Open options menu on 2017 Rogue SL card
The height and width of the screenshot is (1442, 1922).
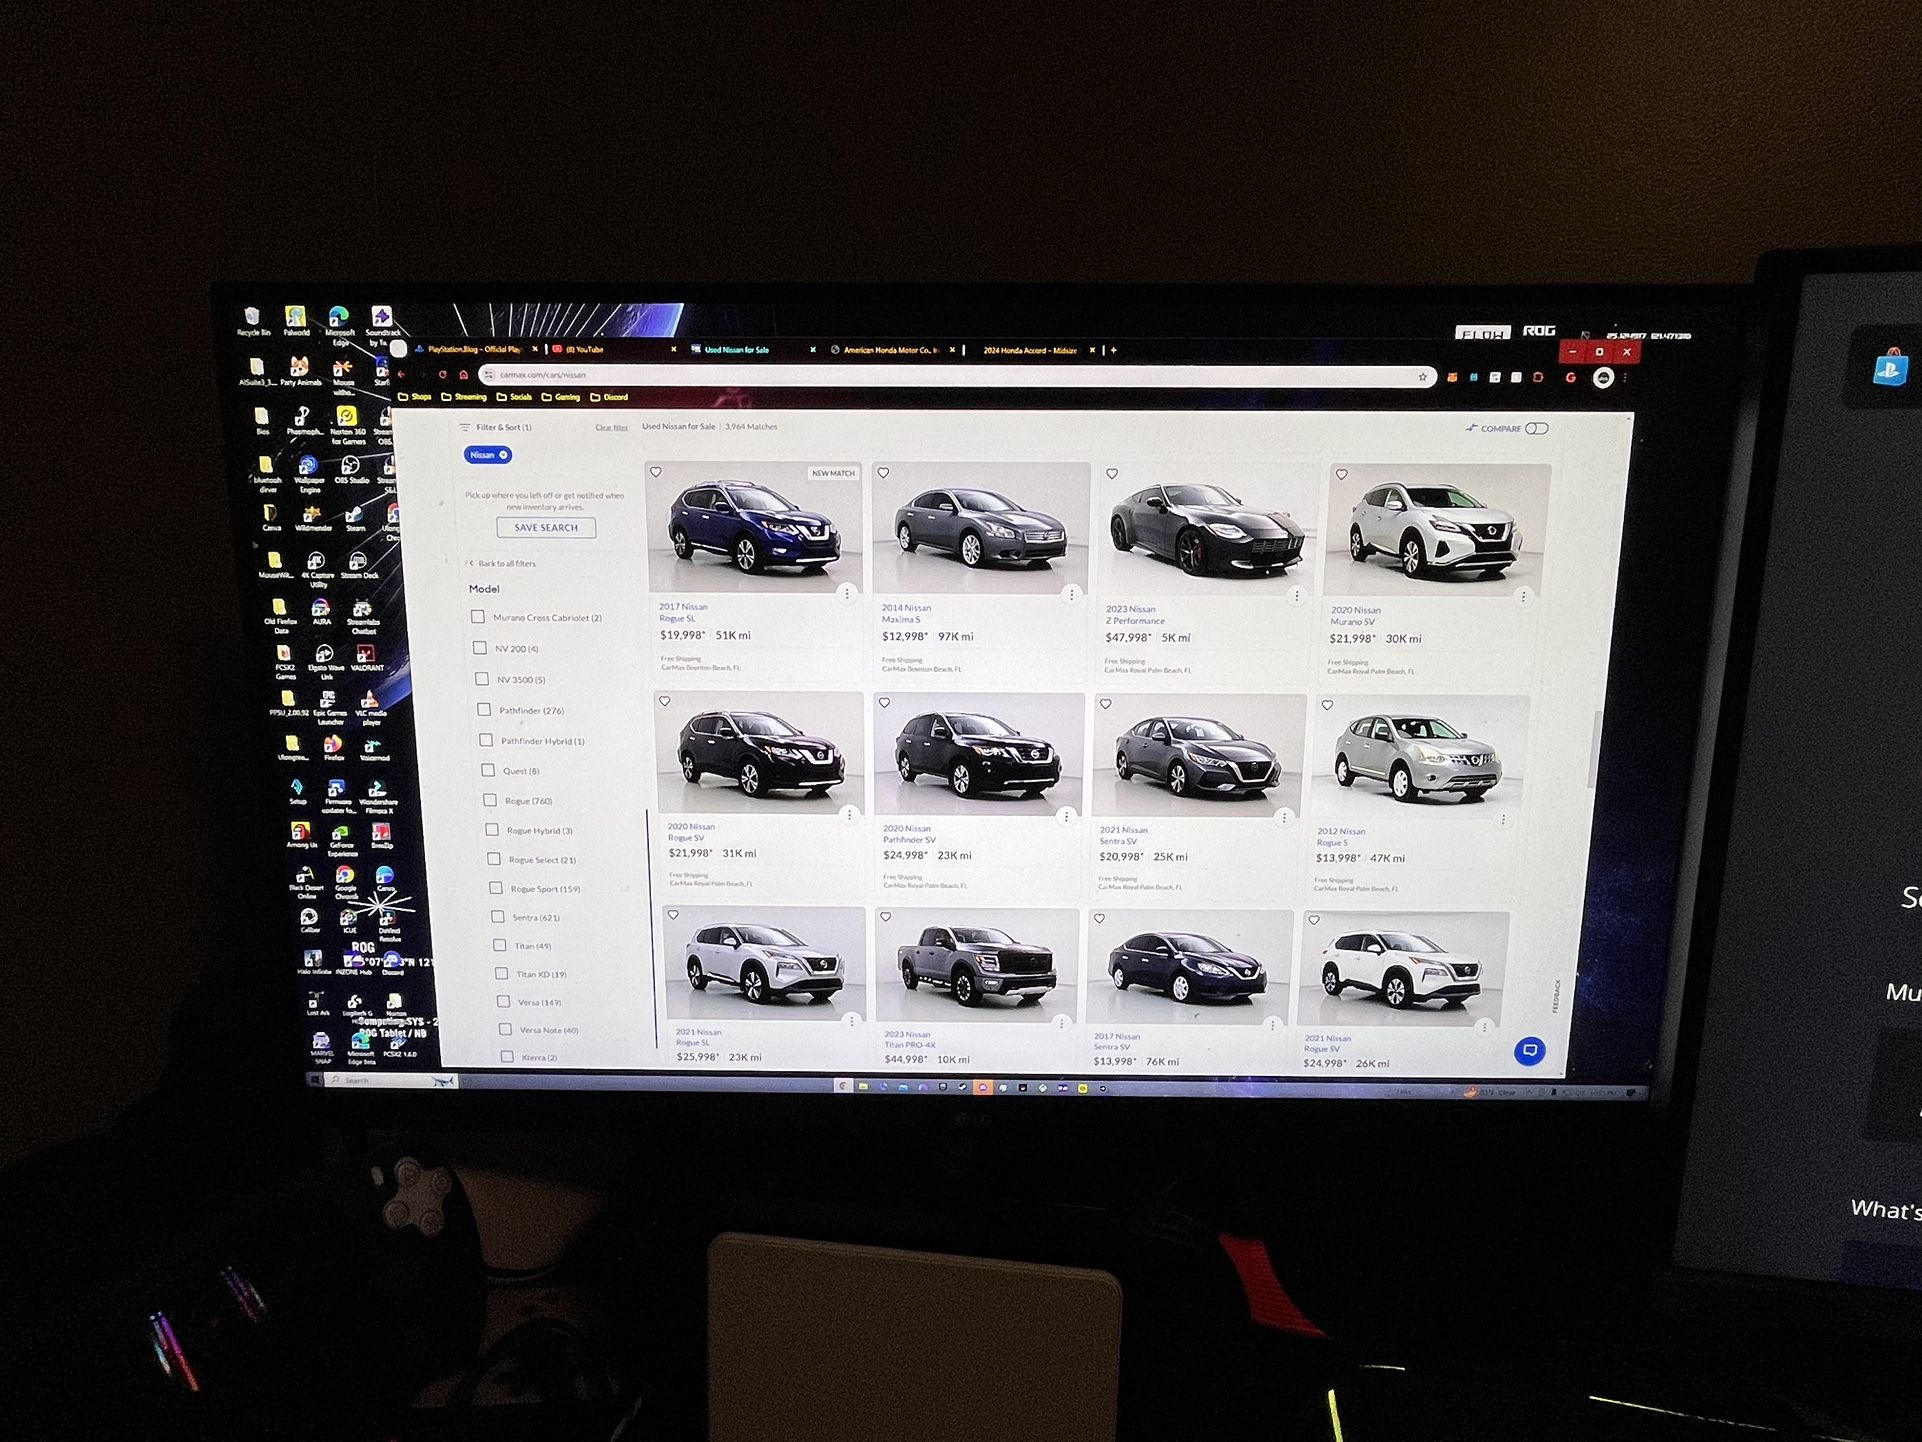coord(847,593)
